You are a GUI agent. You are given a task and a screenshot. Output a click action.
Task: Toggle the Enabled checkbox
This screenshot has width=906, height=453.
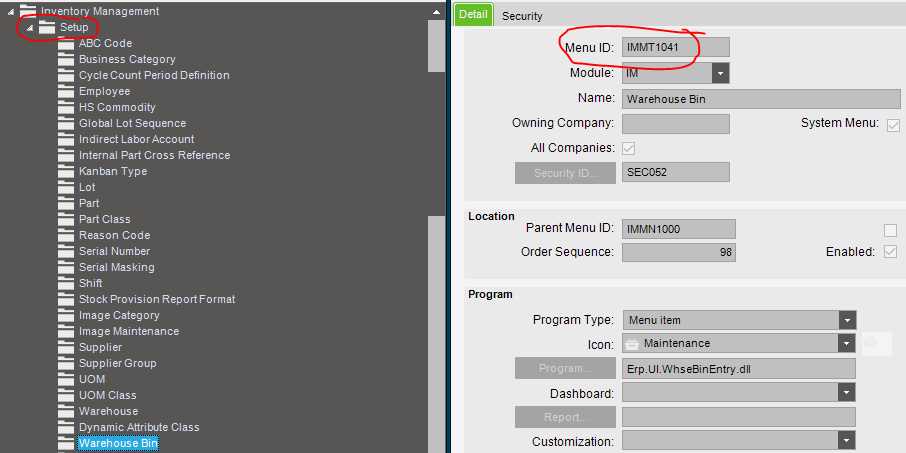click(x=890, y=252)
